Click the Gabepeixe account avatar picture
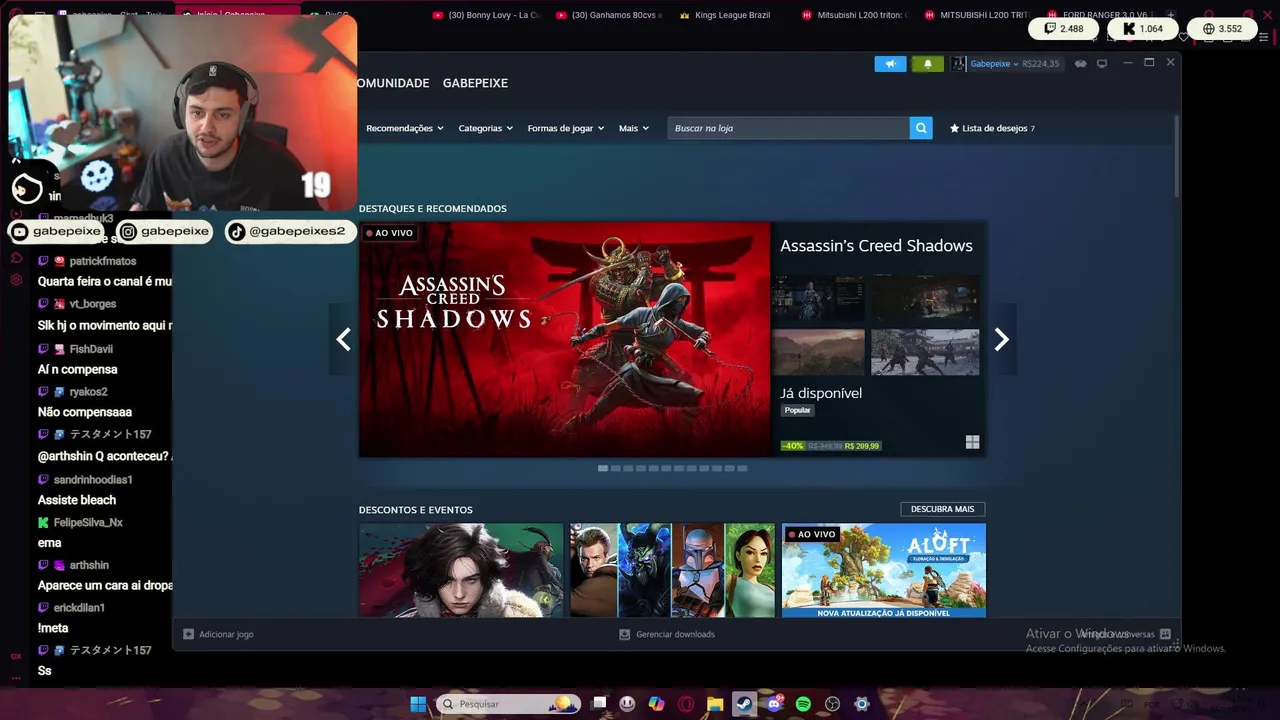The width and height of the screenshot is (1280, 720). pos(958,64)
